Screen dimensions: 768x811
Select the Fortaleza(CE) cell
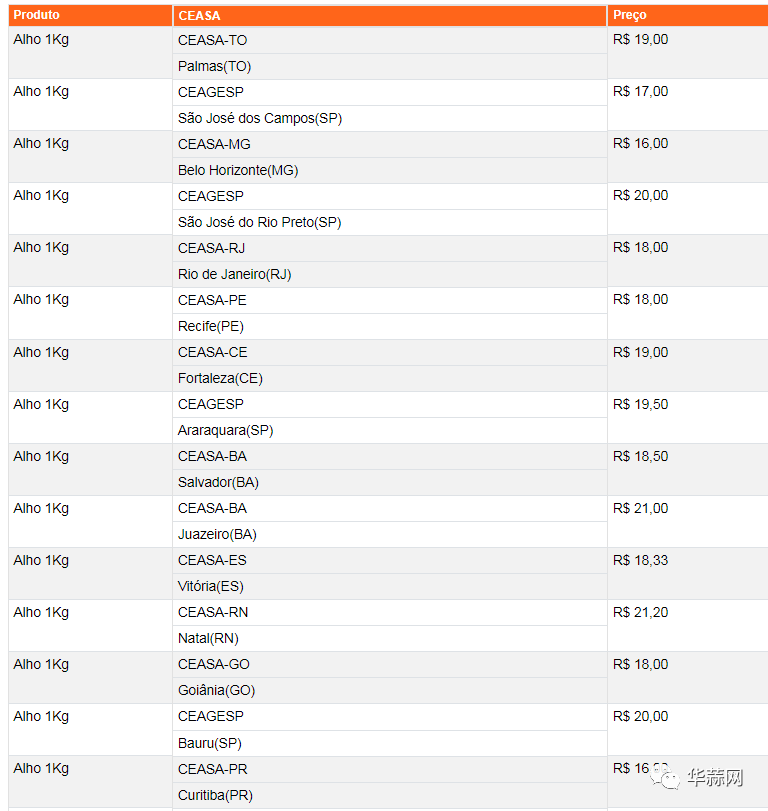tap(390, 378)
